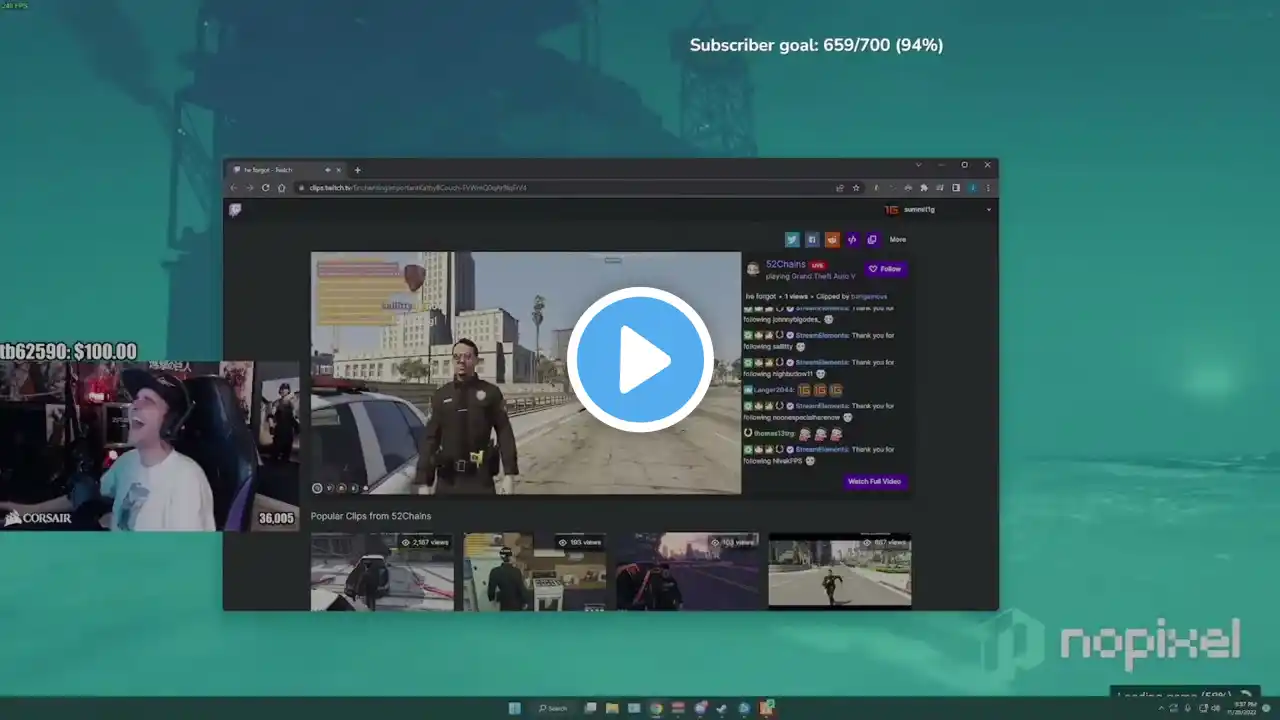Click the Side panel icon in Chrome toolbar
1280x720 pixels.
(956, 188)
